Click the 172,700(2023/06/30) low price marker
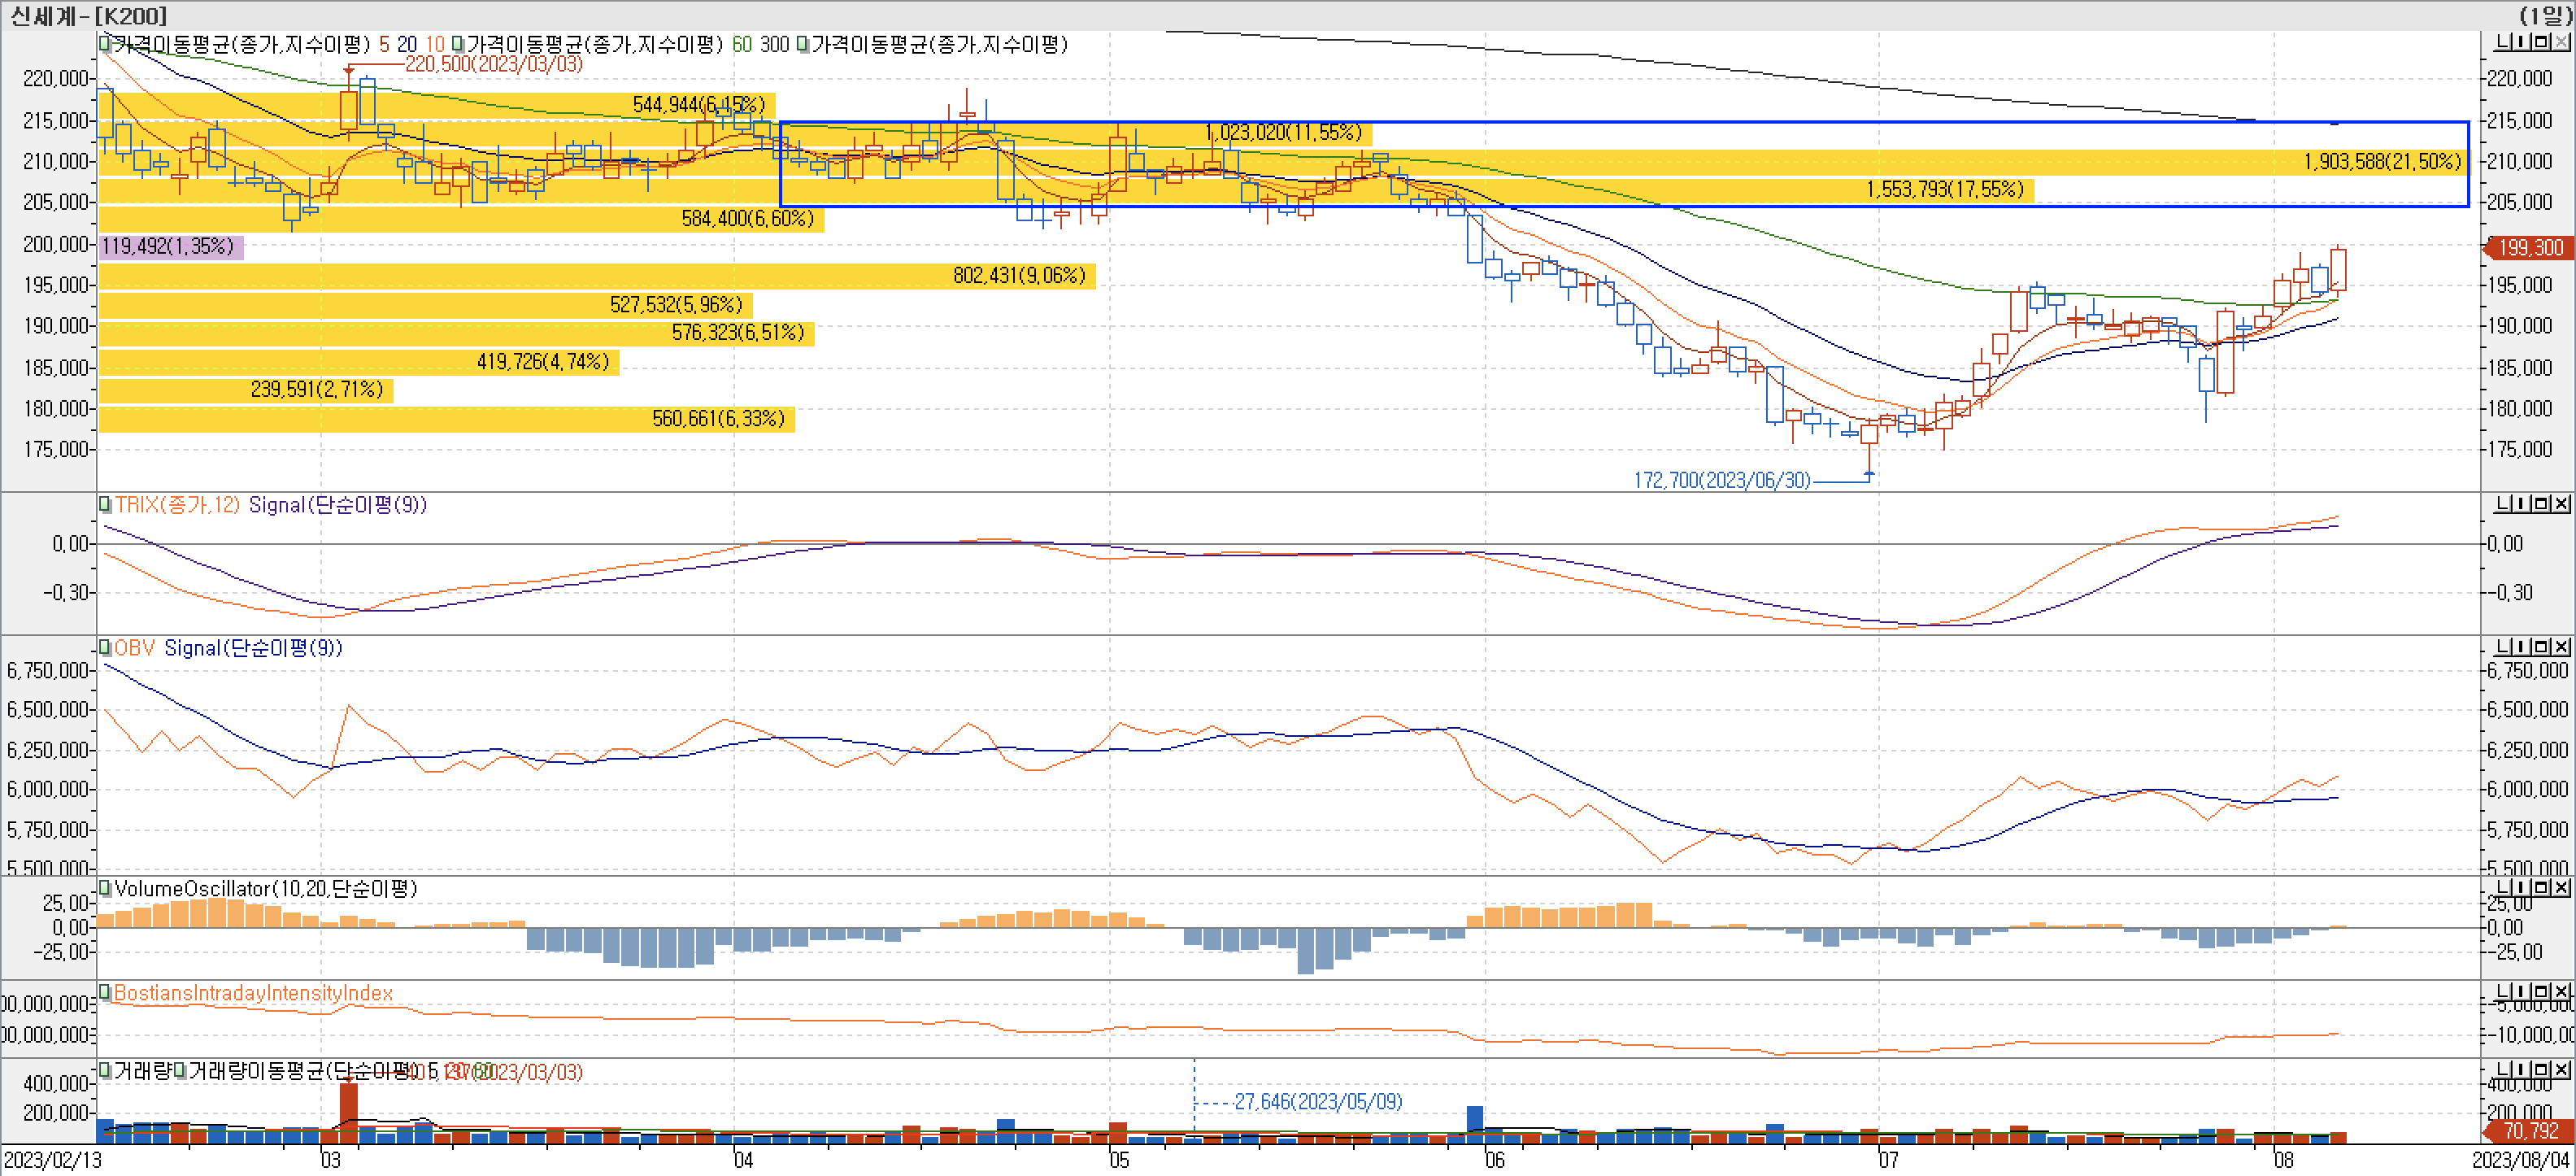This screenshot has width=2576, height=1176. click(1721, 480)
